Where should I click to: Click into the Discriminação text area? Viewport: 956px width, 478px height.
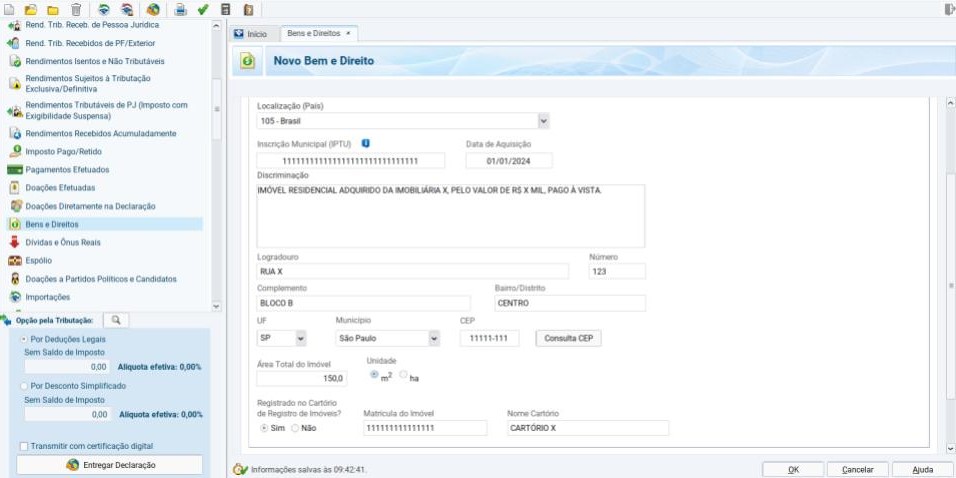(450, 215)
